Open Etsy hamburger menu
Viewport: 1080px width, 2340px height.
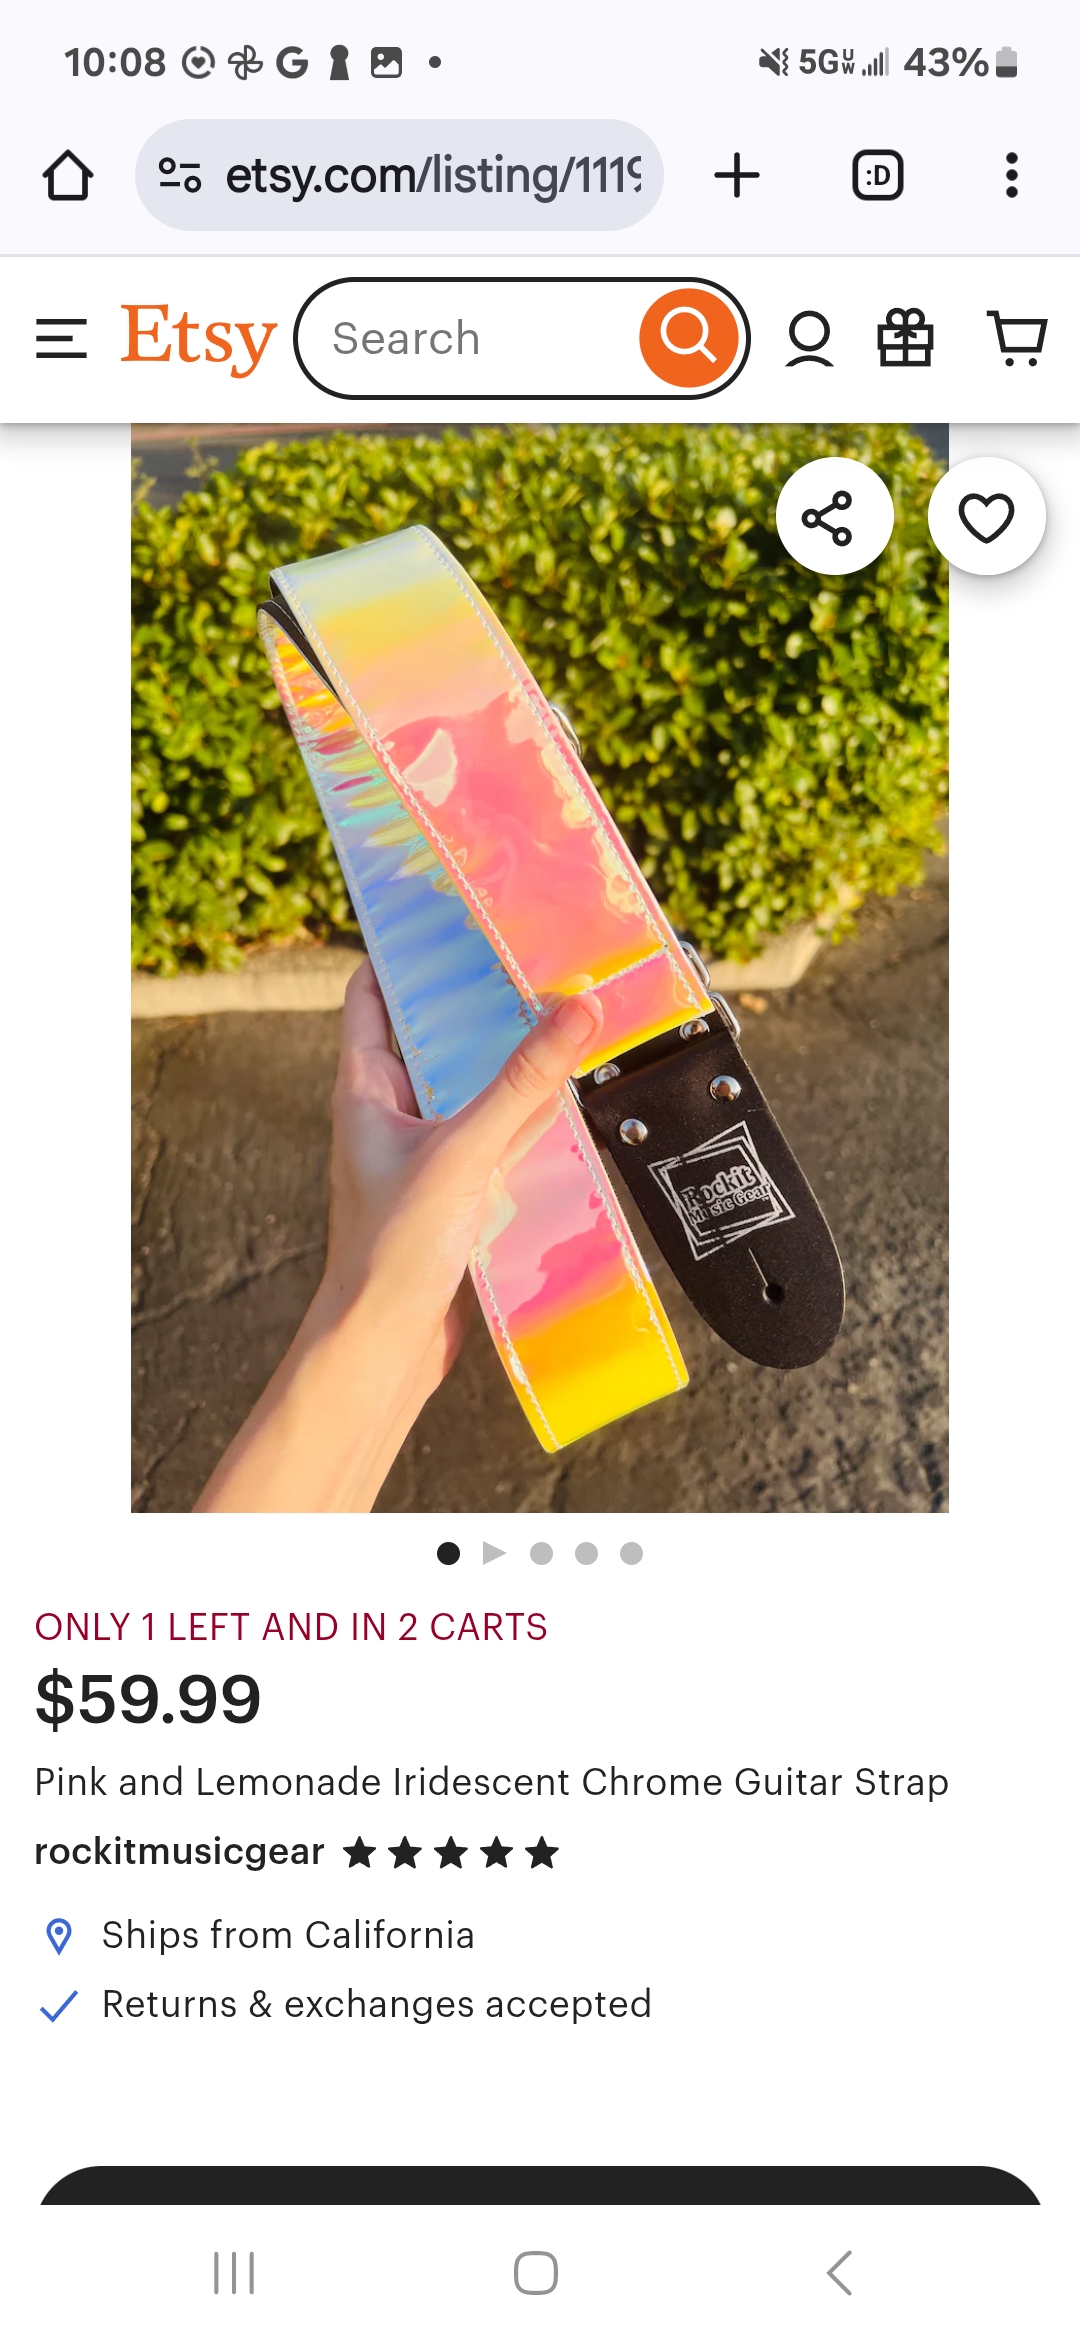(61, 338)
